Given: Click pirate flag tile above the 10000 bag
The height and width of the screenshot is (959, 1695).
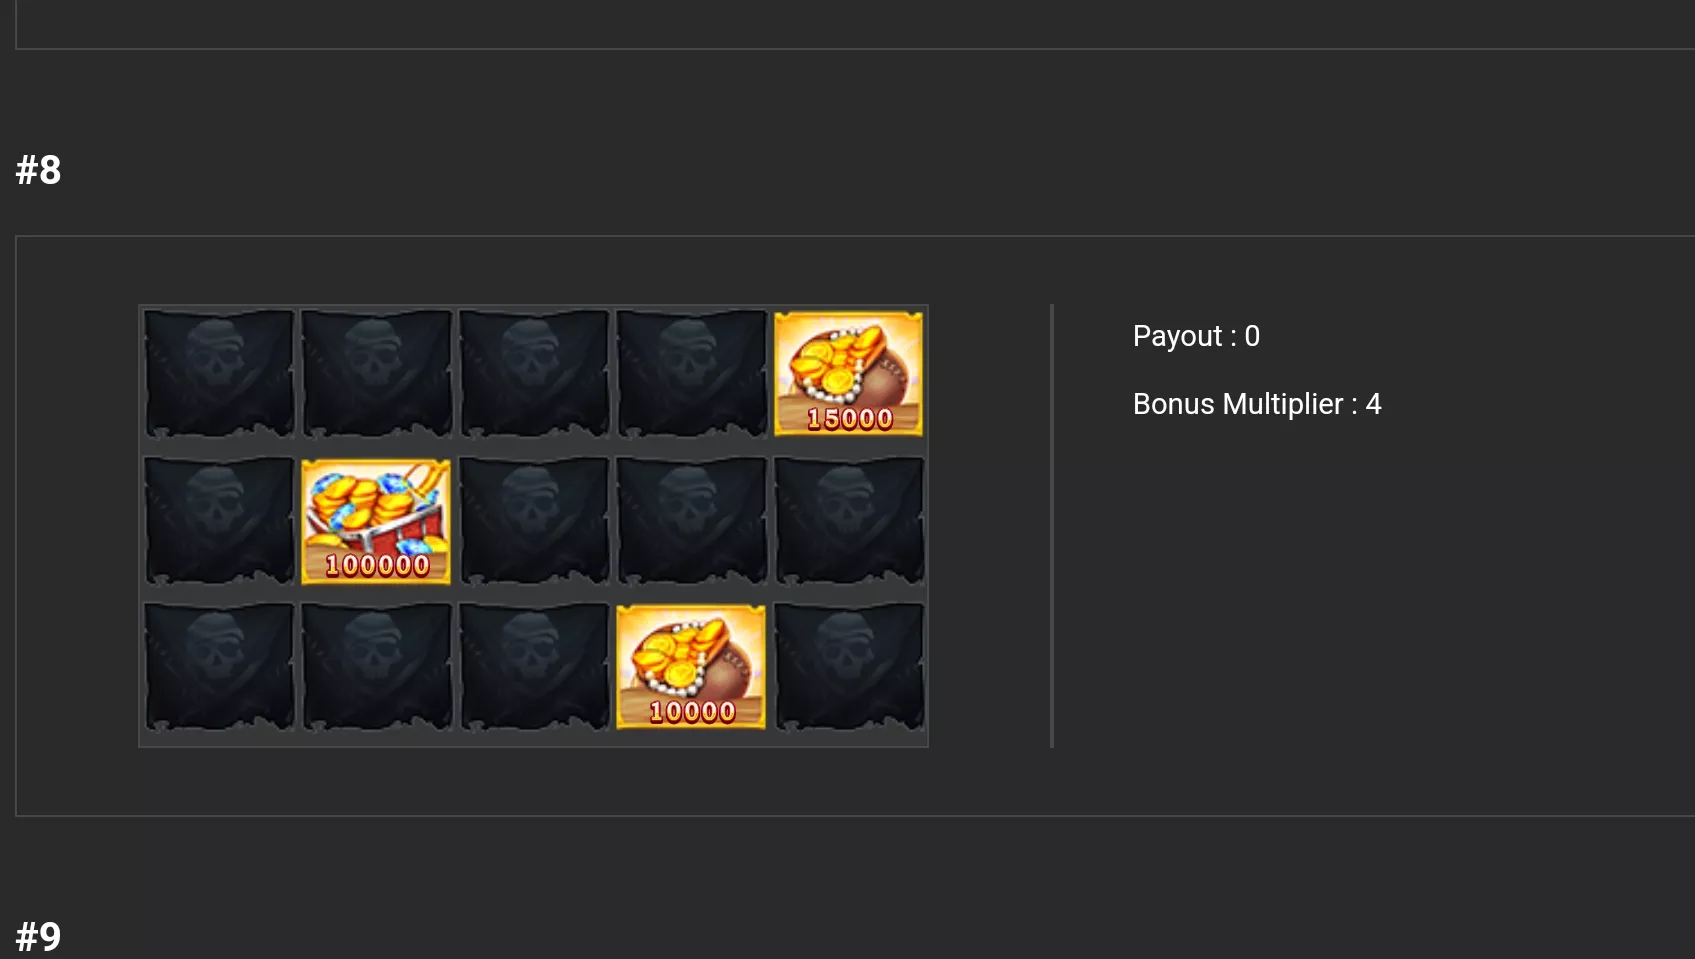Looking at the screenshot, I should [691, 521].
